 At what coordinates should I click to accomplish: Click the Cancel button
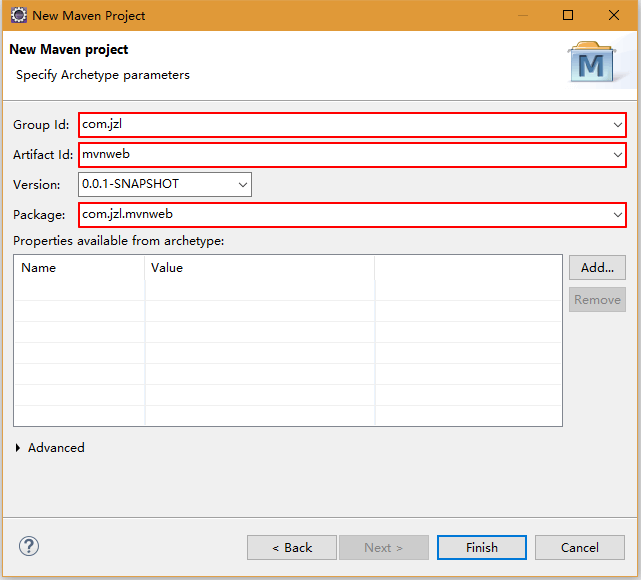(580, 547)
